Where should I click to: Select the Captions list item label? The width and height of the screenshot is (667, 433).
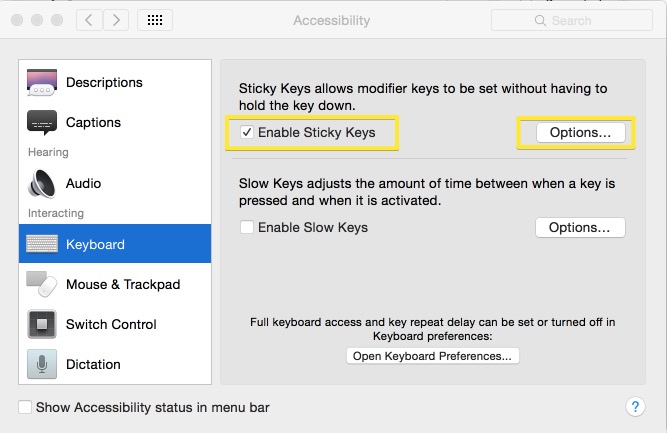pos(94,122)
